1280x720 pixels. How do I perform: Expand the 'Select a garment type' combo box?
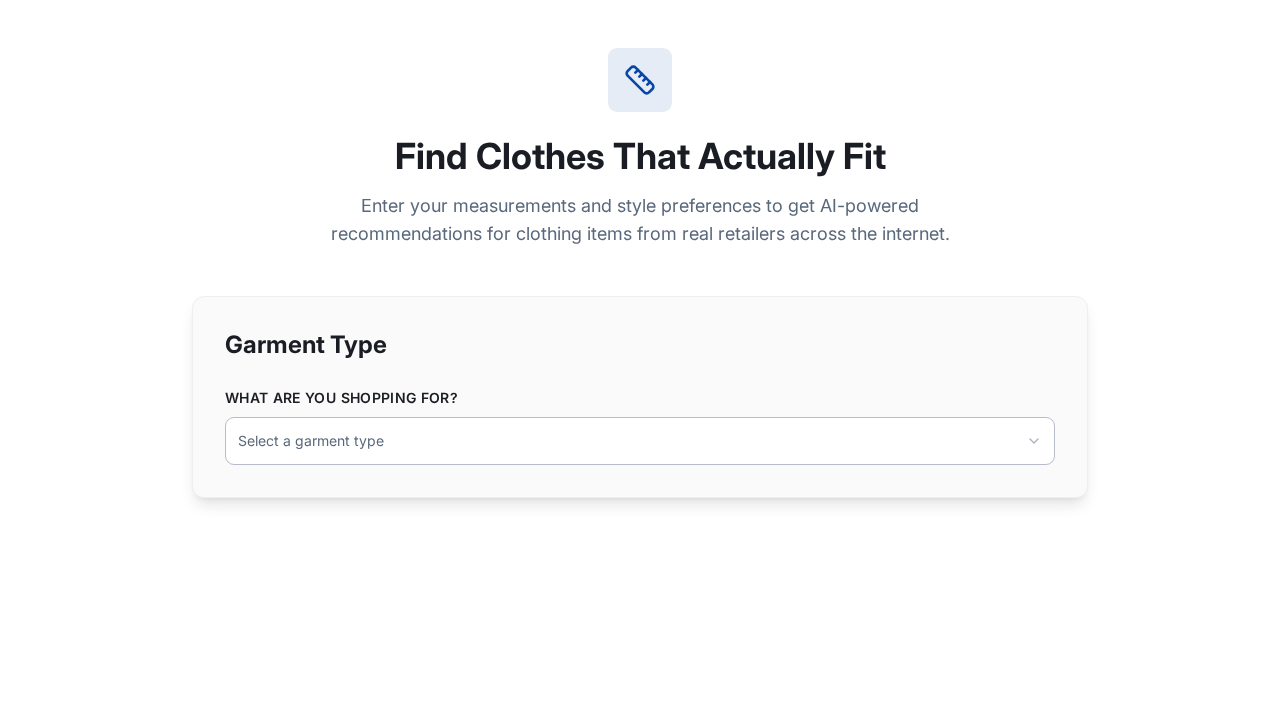point(640,441)
